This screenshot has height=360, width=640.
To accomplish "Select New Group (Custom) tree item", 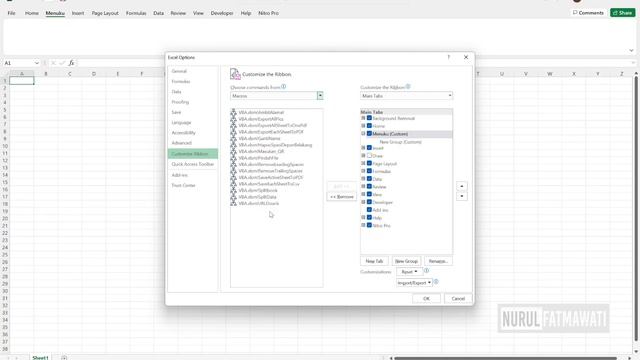I will [400, 142].
